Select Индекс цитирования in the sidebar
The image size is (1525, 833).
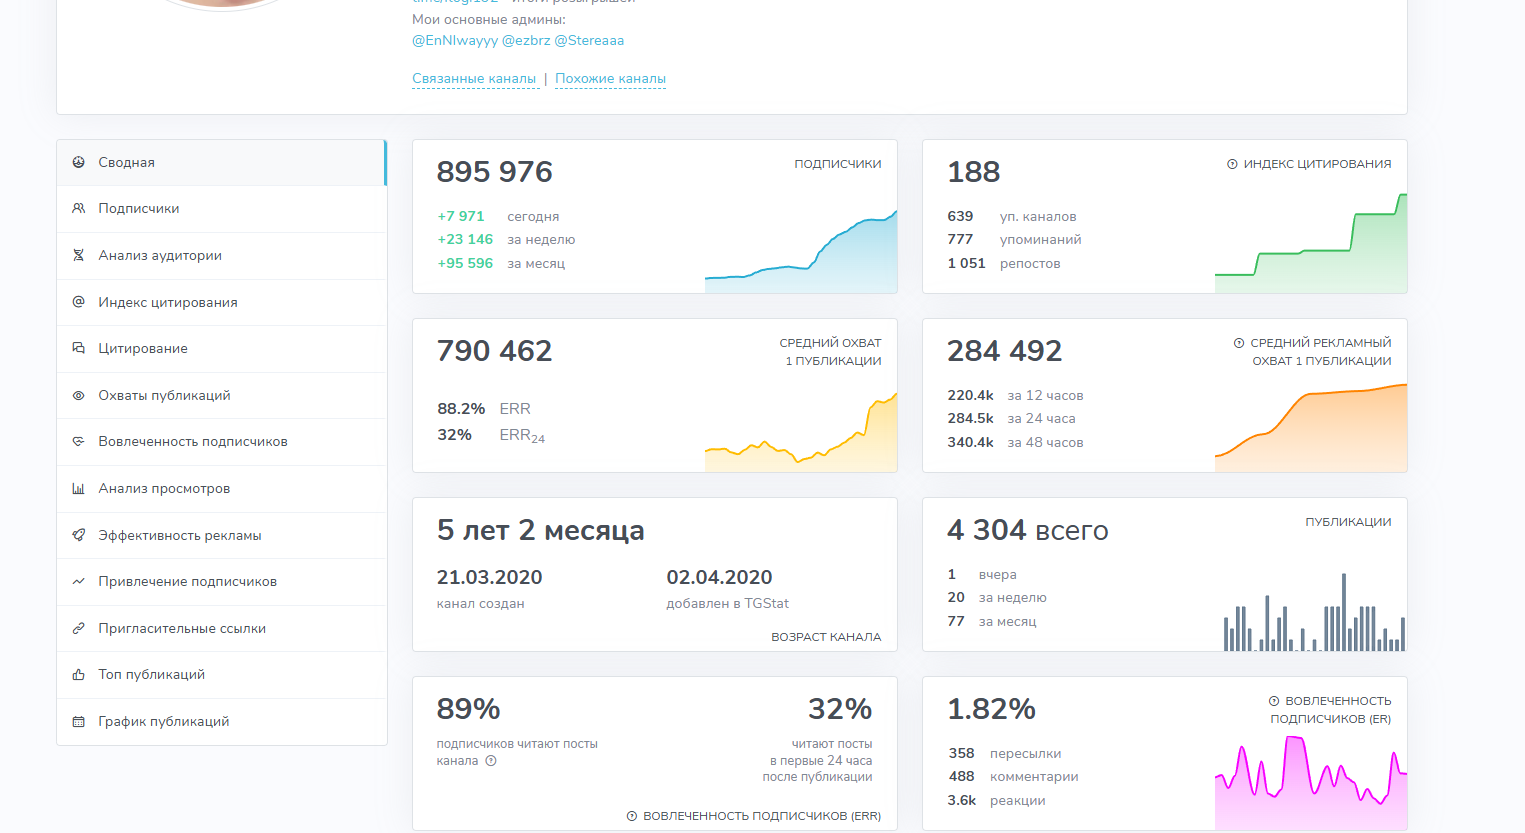[221, 302]
